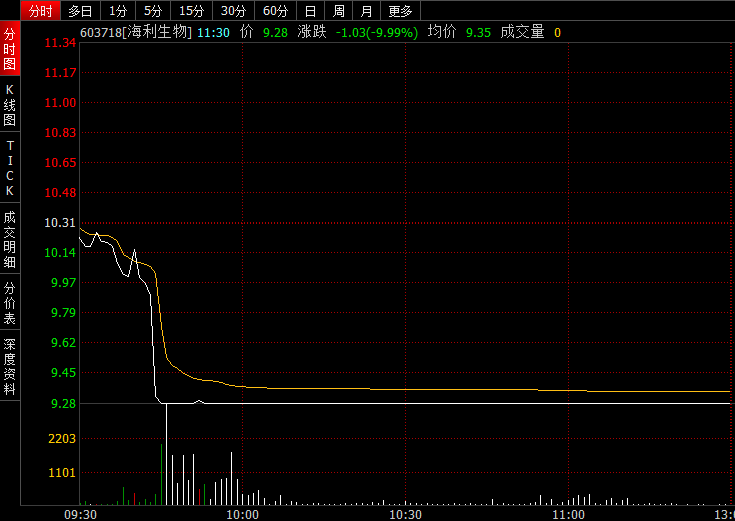Click the 10:00 marker on time axis
This screenshot has width=735, height=521.
tap(243, 514)
